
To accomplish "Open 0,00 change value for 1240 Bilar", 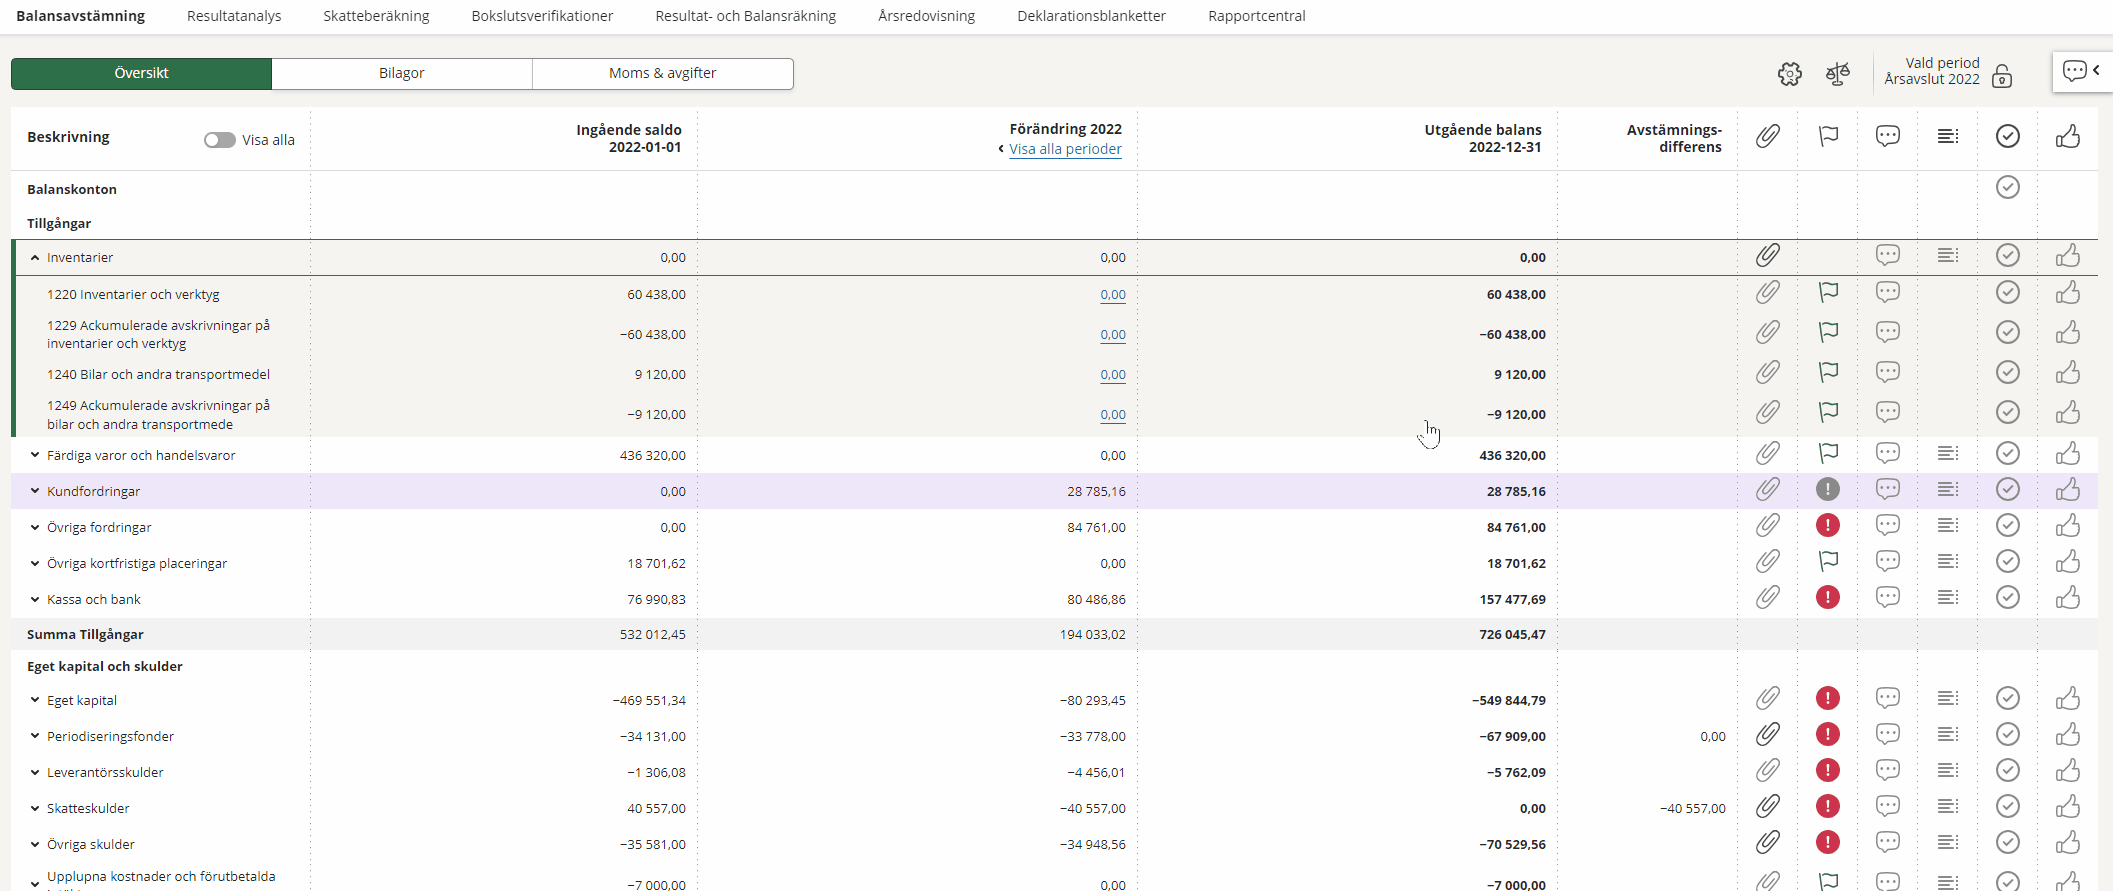I will click(1112, 375).
